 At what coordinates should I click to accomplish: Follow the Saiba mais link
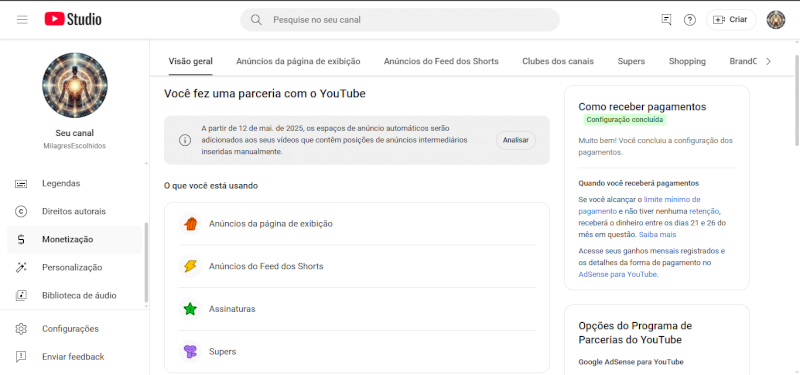[x=657, y=235]
